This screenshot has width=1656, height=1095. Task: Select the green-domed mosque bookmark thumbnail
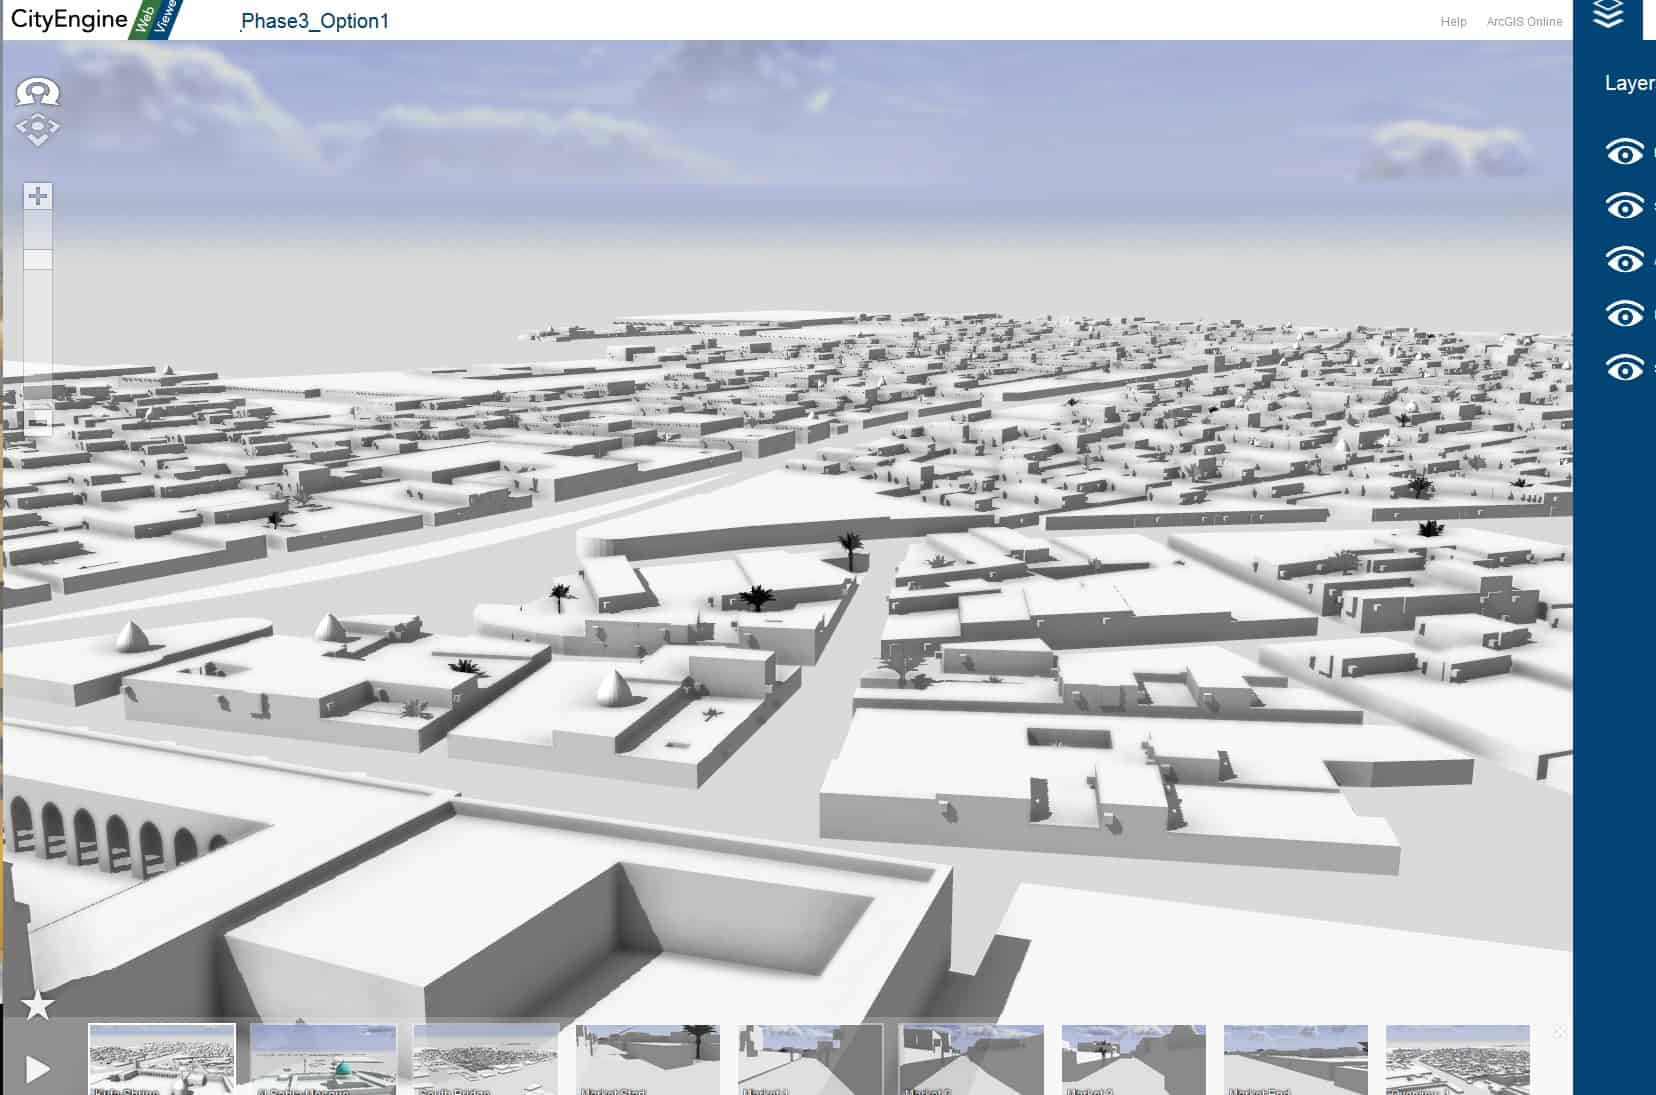click(323, 1059)
